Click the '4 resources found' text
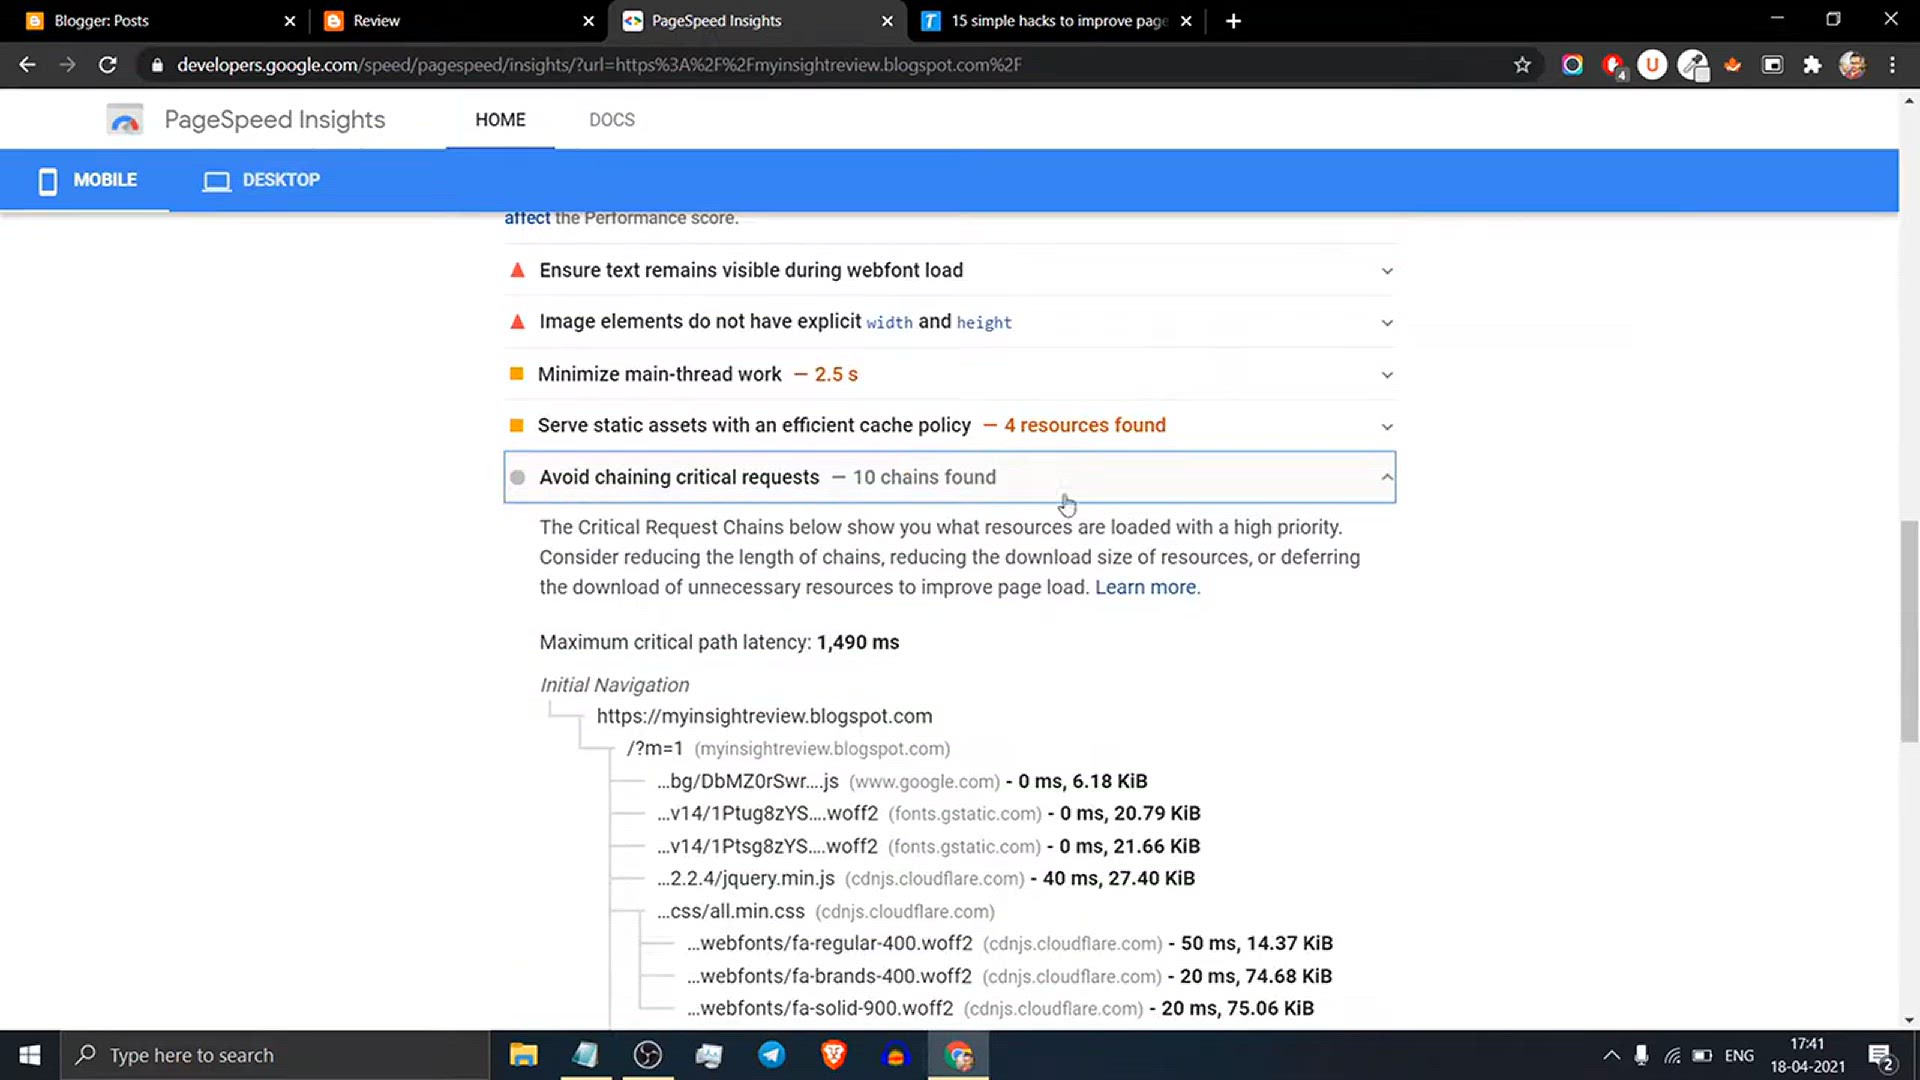This screenshot has width=1920, height=1080. (x=1085, y=426)
